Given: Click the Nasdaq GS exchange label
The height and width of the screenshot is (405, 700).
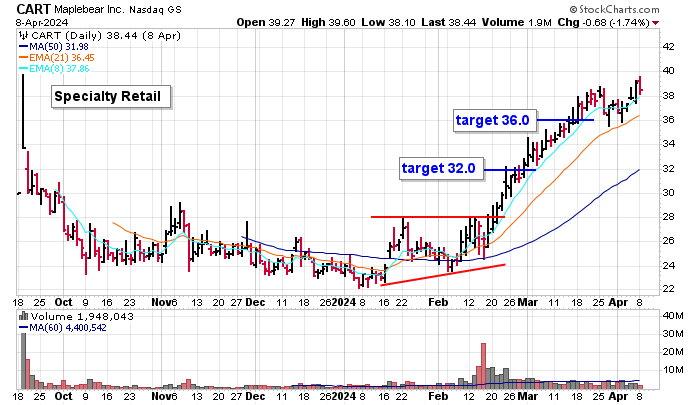Looking at the screenshot, I should (x=155, y=9).
